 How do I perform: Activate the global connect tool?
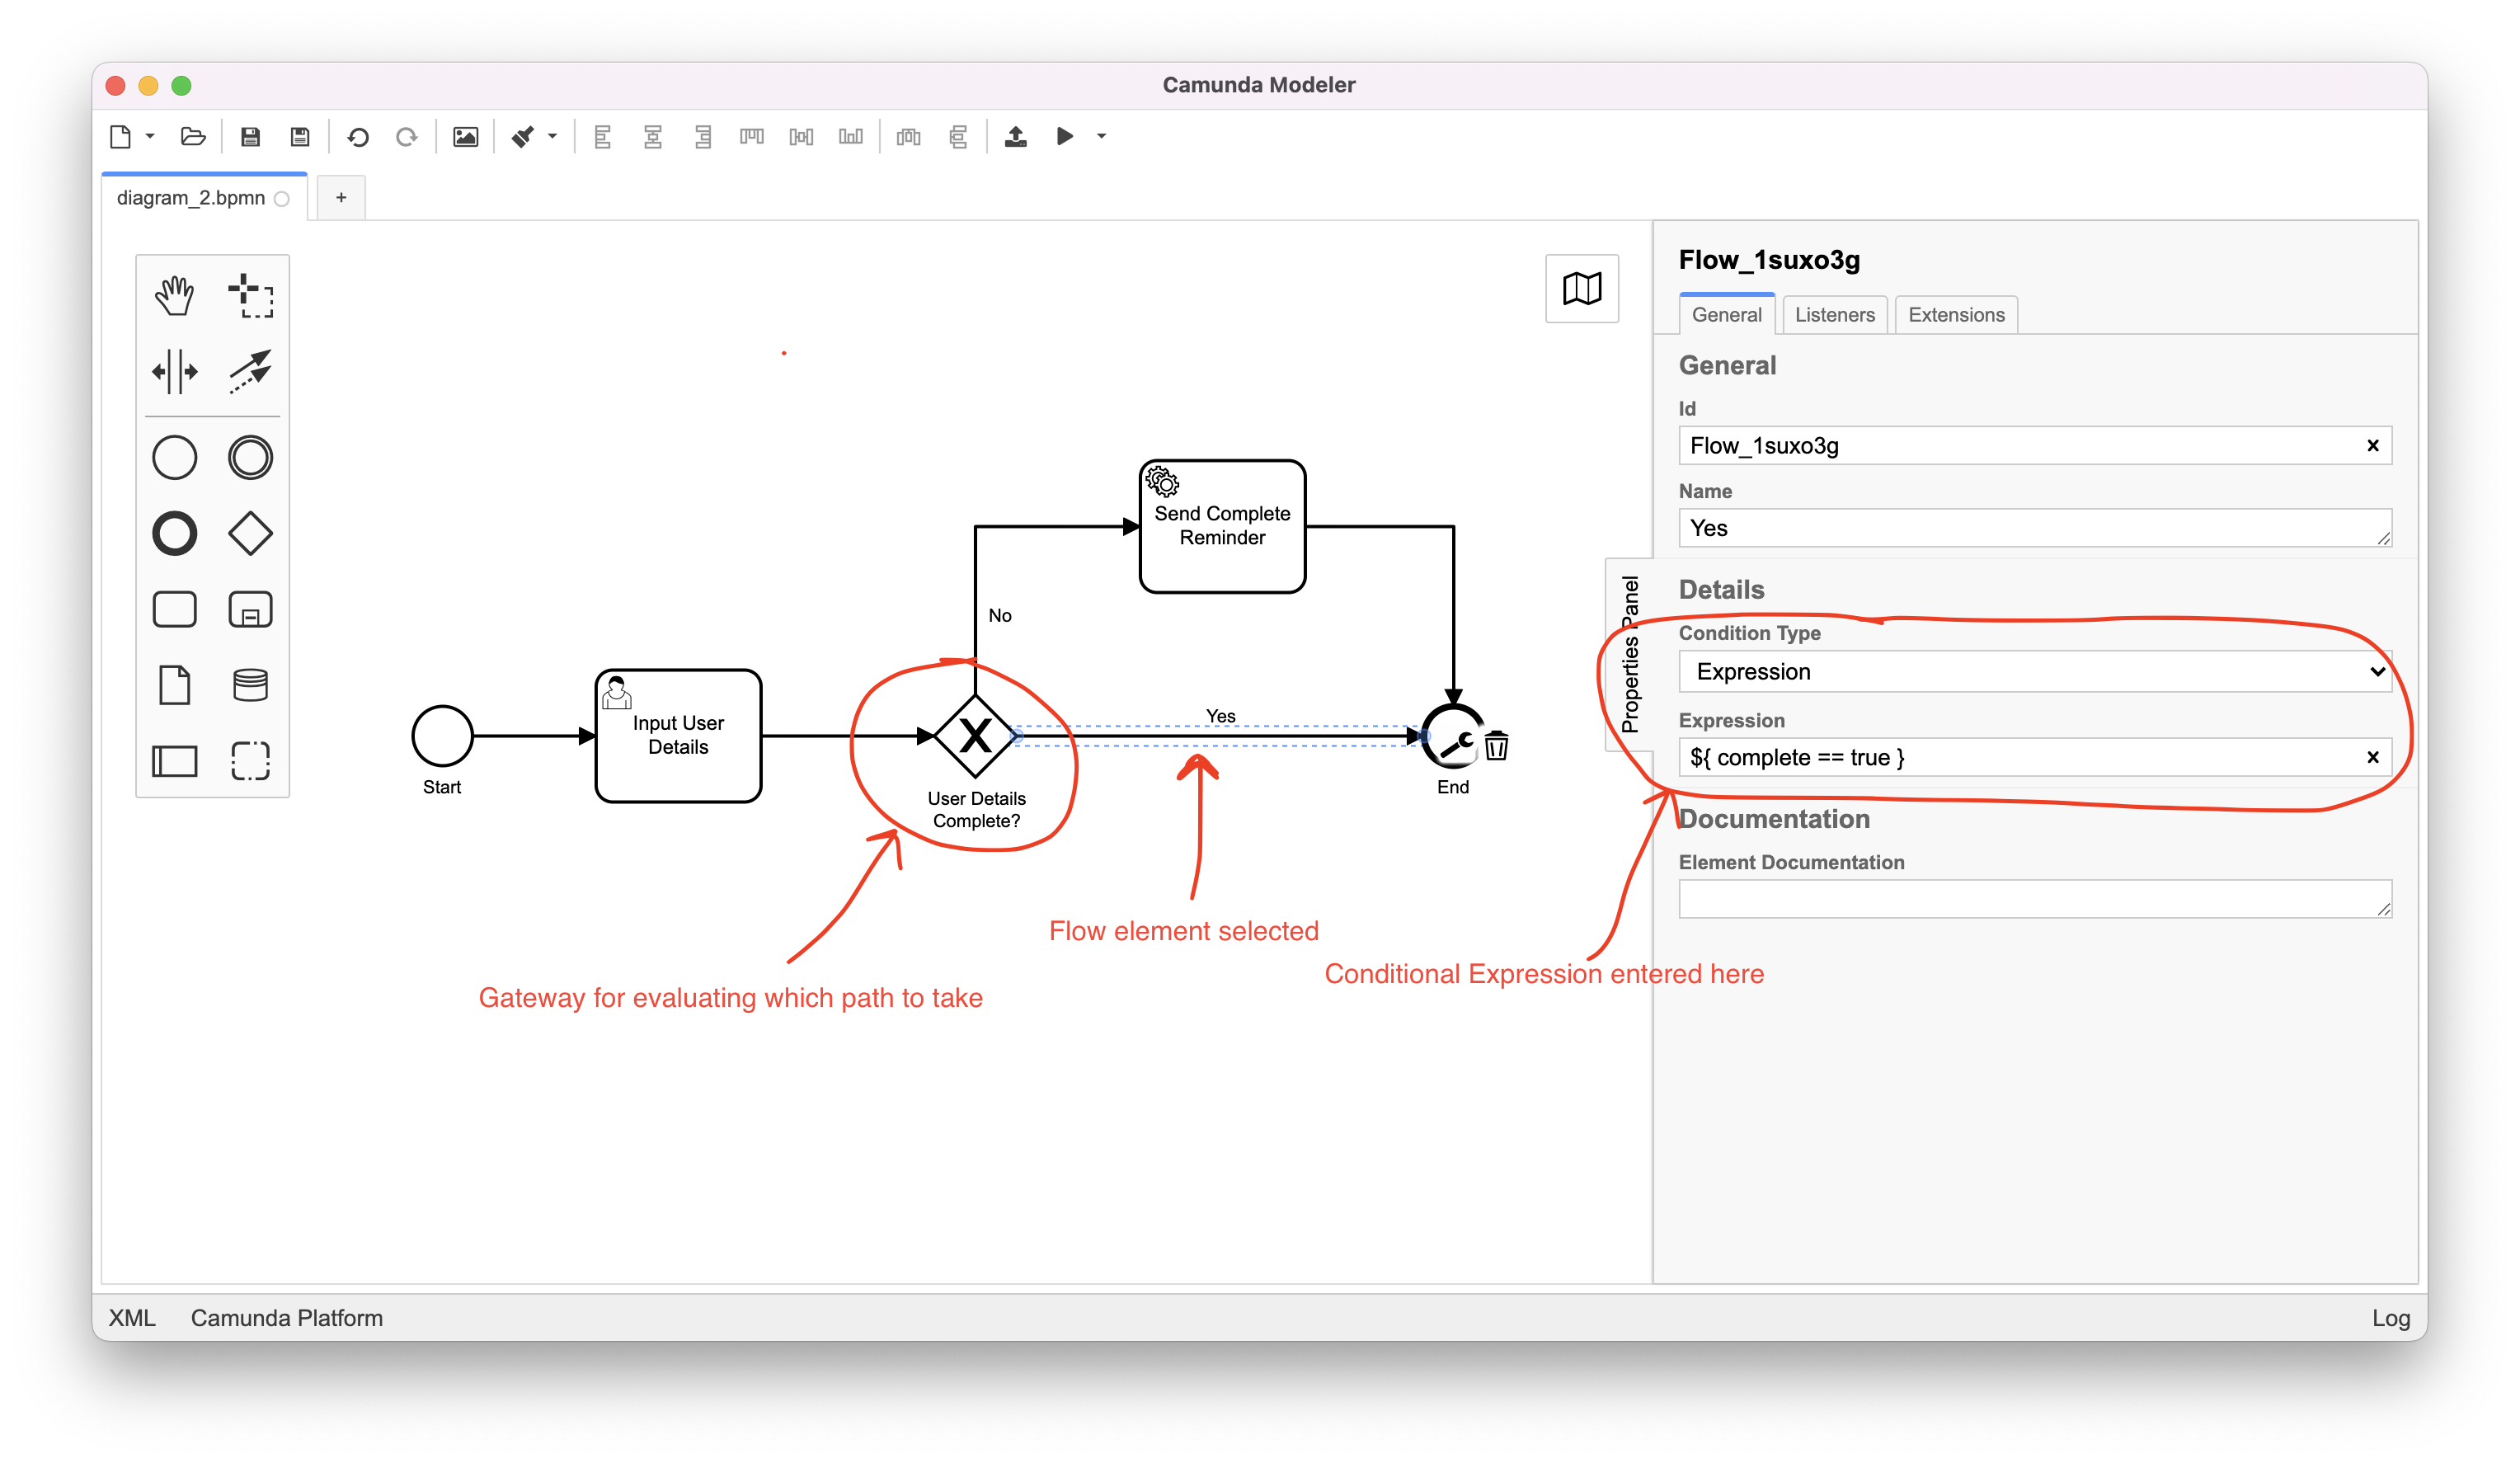250,371
